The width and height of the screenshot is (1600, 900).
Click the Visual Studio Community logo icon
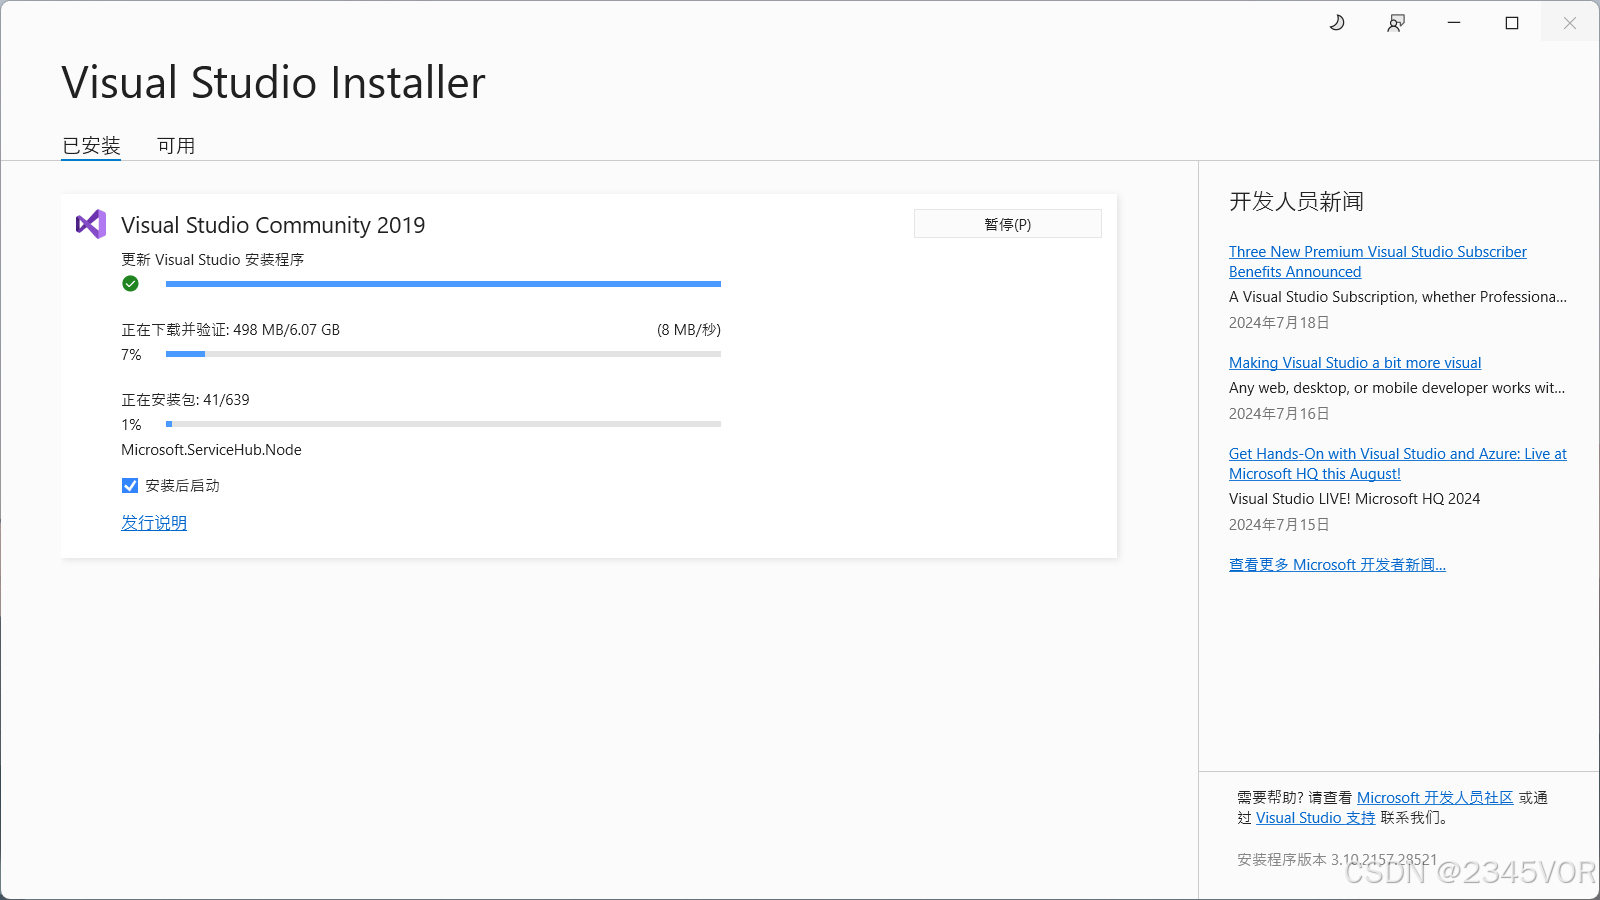click(91, 224)
